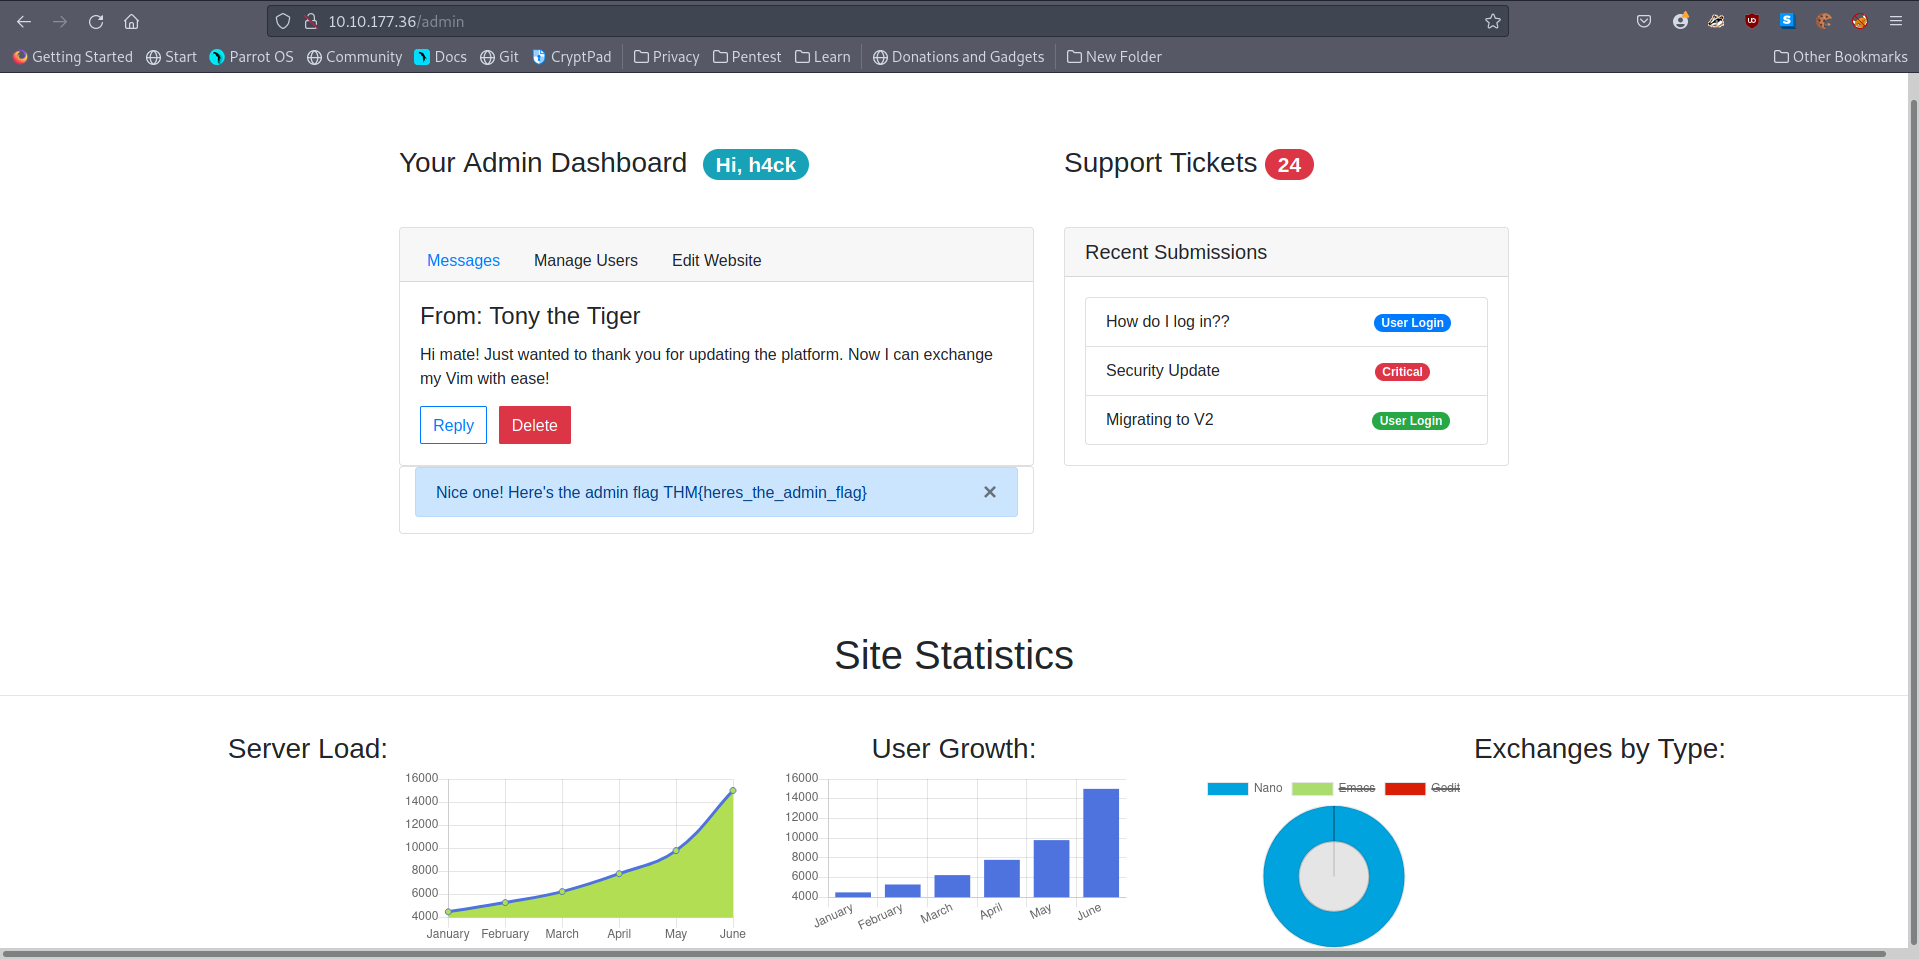This screenshot has height=959, width=1919.
Task: Toggle the Emacs legend in Exchanges chart
Action: point(1334,788)
